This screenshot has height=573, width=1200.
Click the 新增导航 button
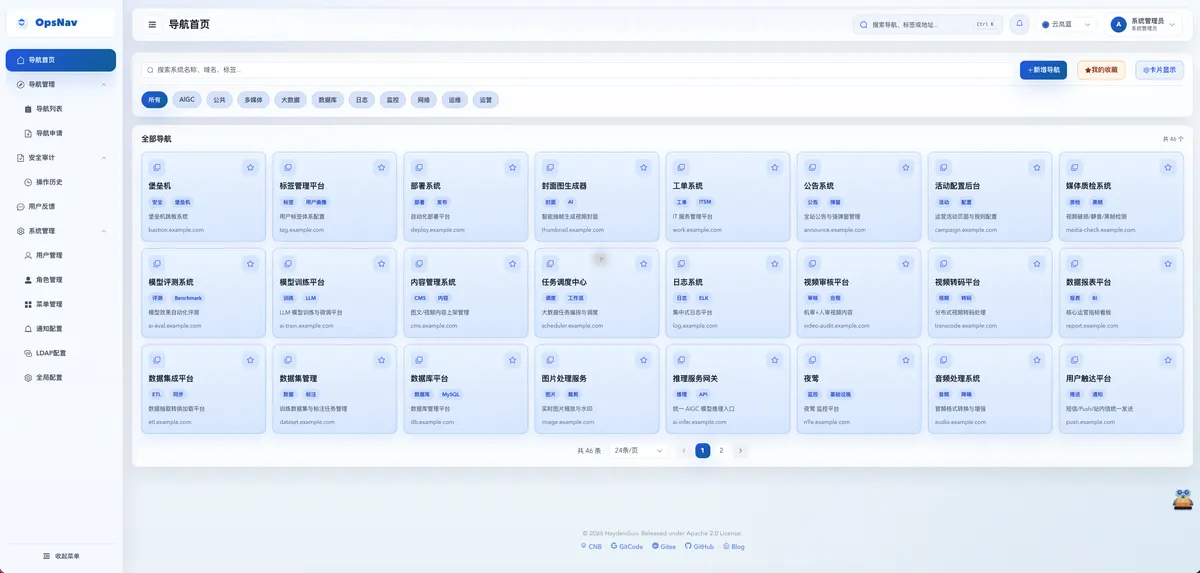pos(1043,70)
